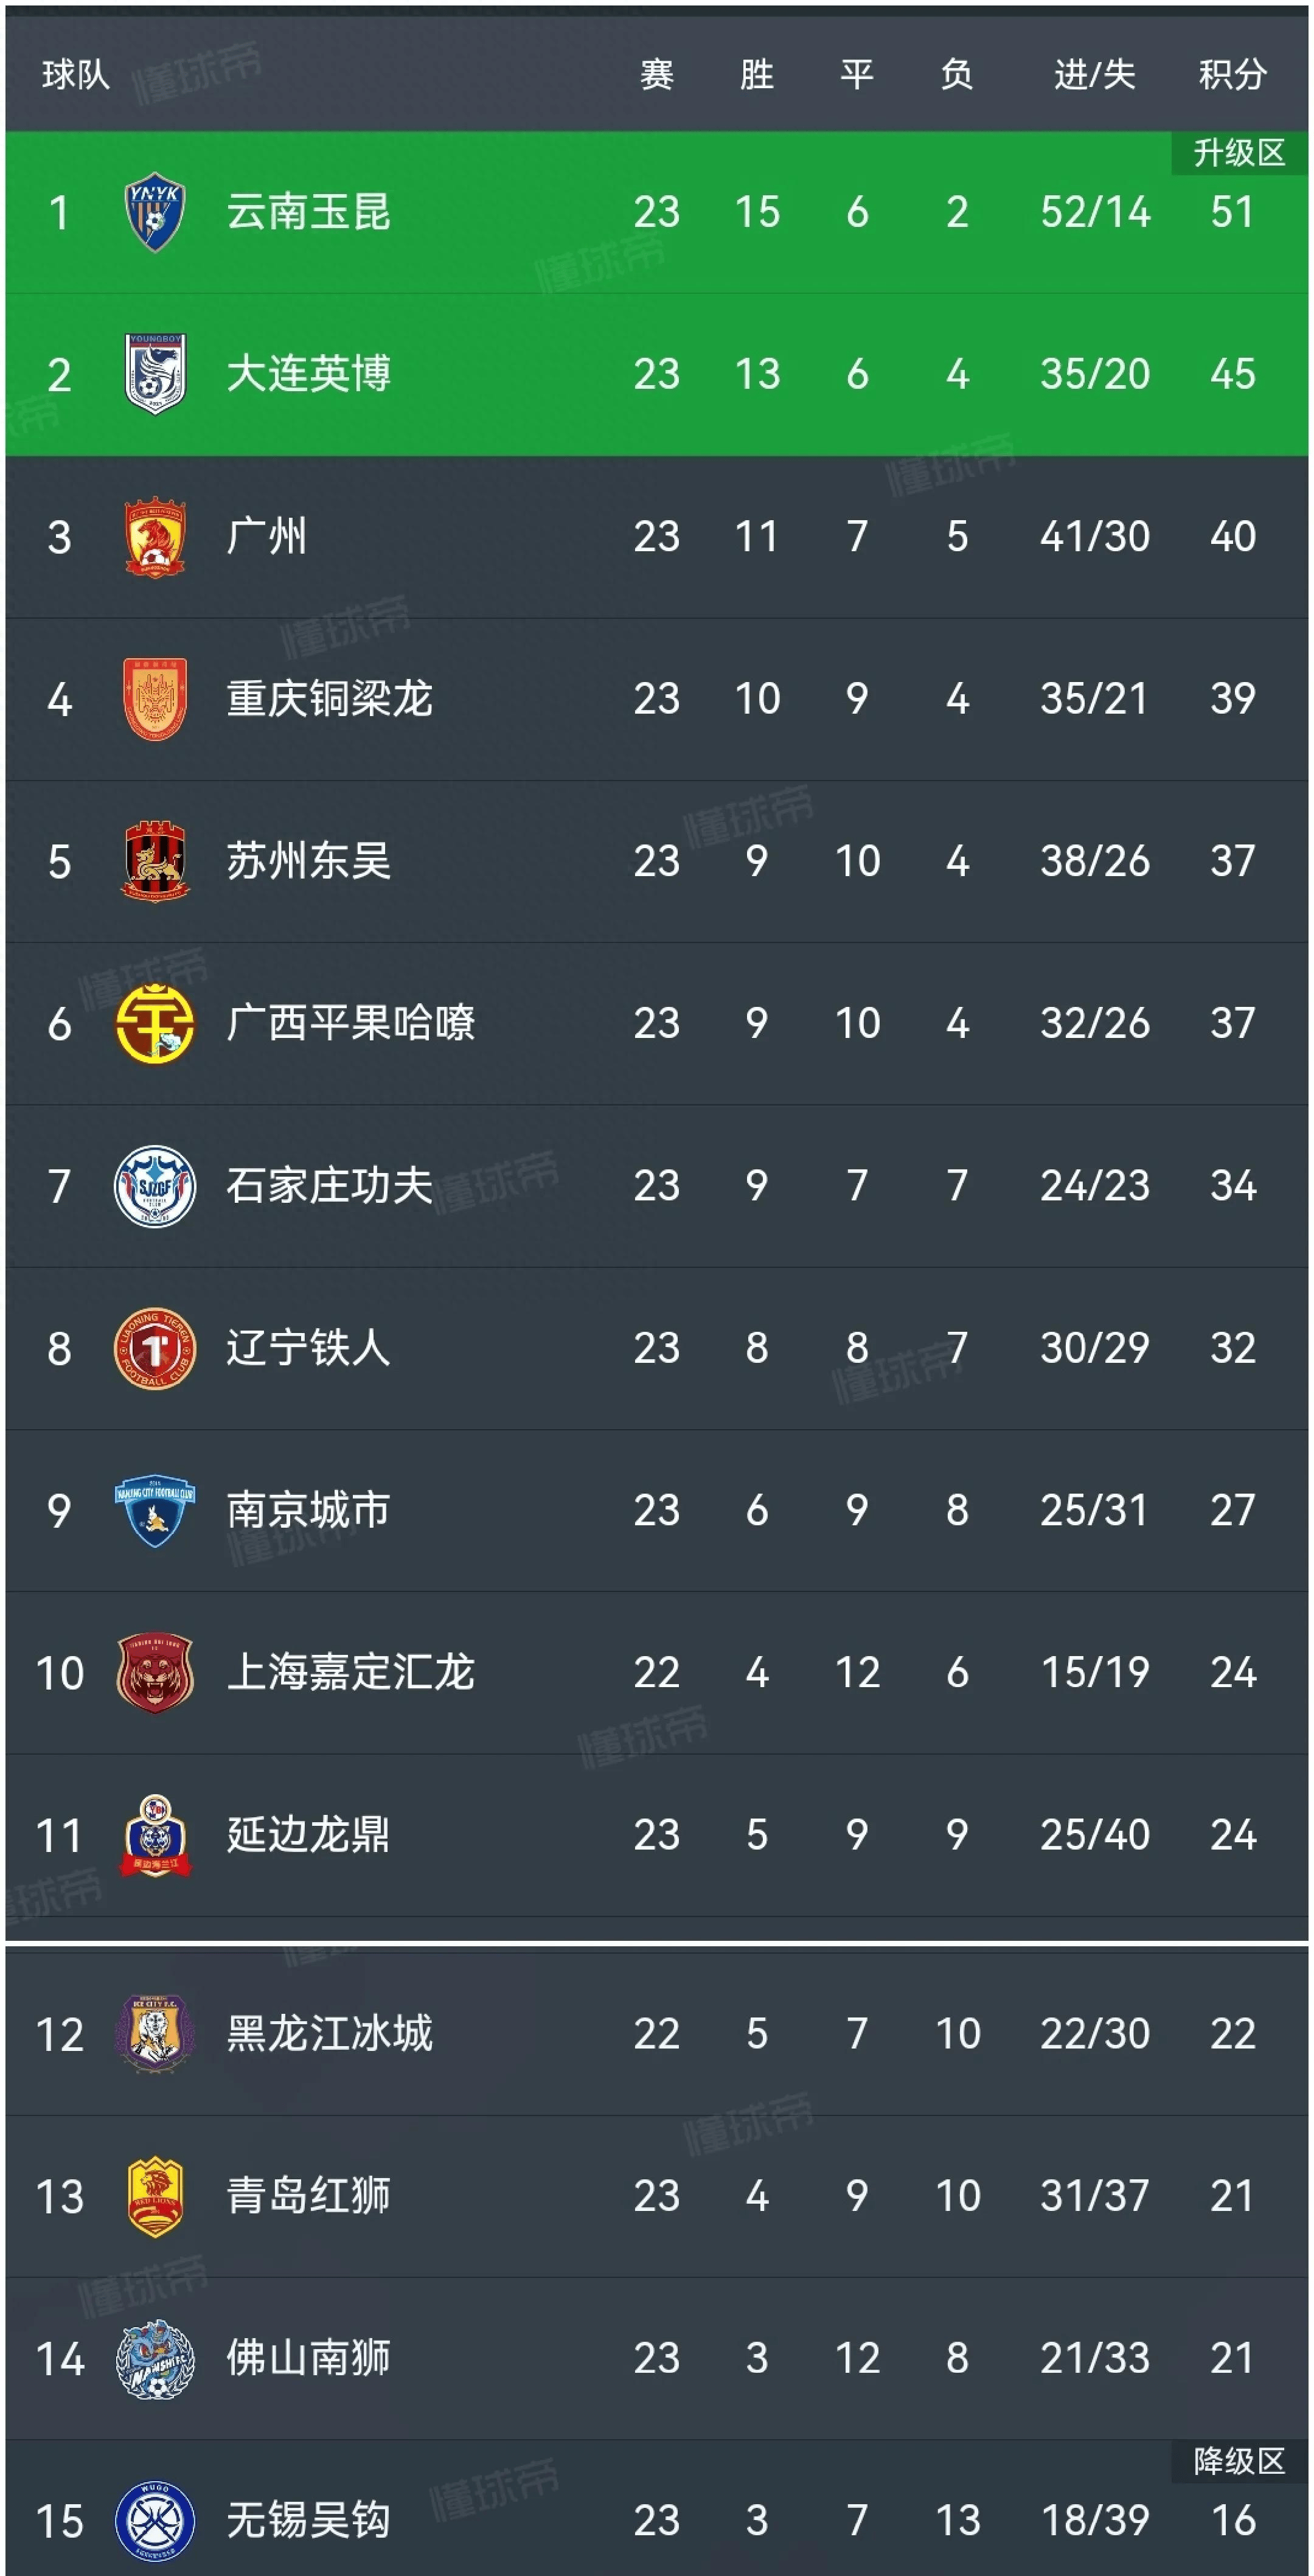This screenshot has height=2576, width=1314.
Task: Tap the 大连英博 club badge
Action: point(154,374)
